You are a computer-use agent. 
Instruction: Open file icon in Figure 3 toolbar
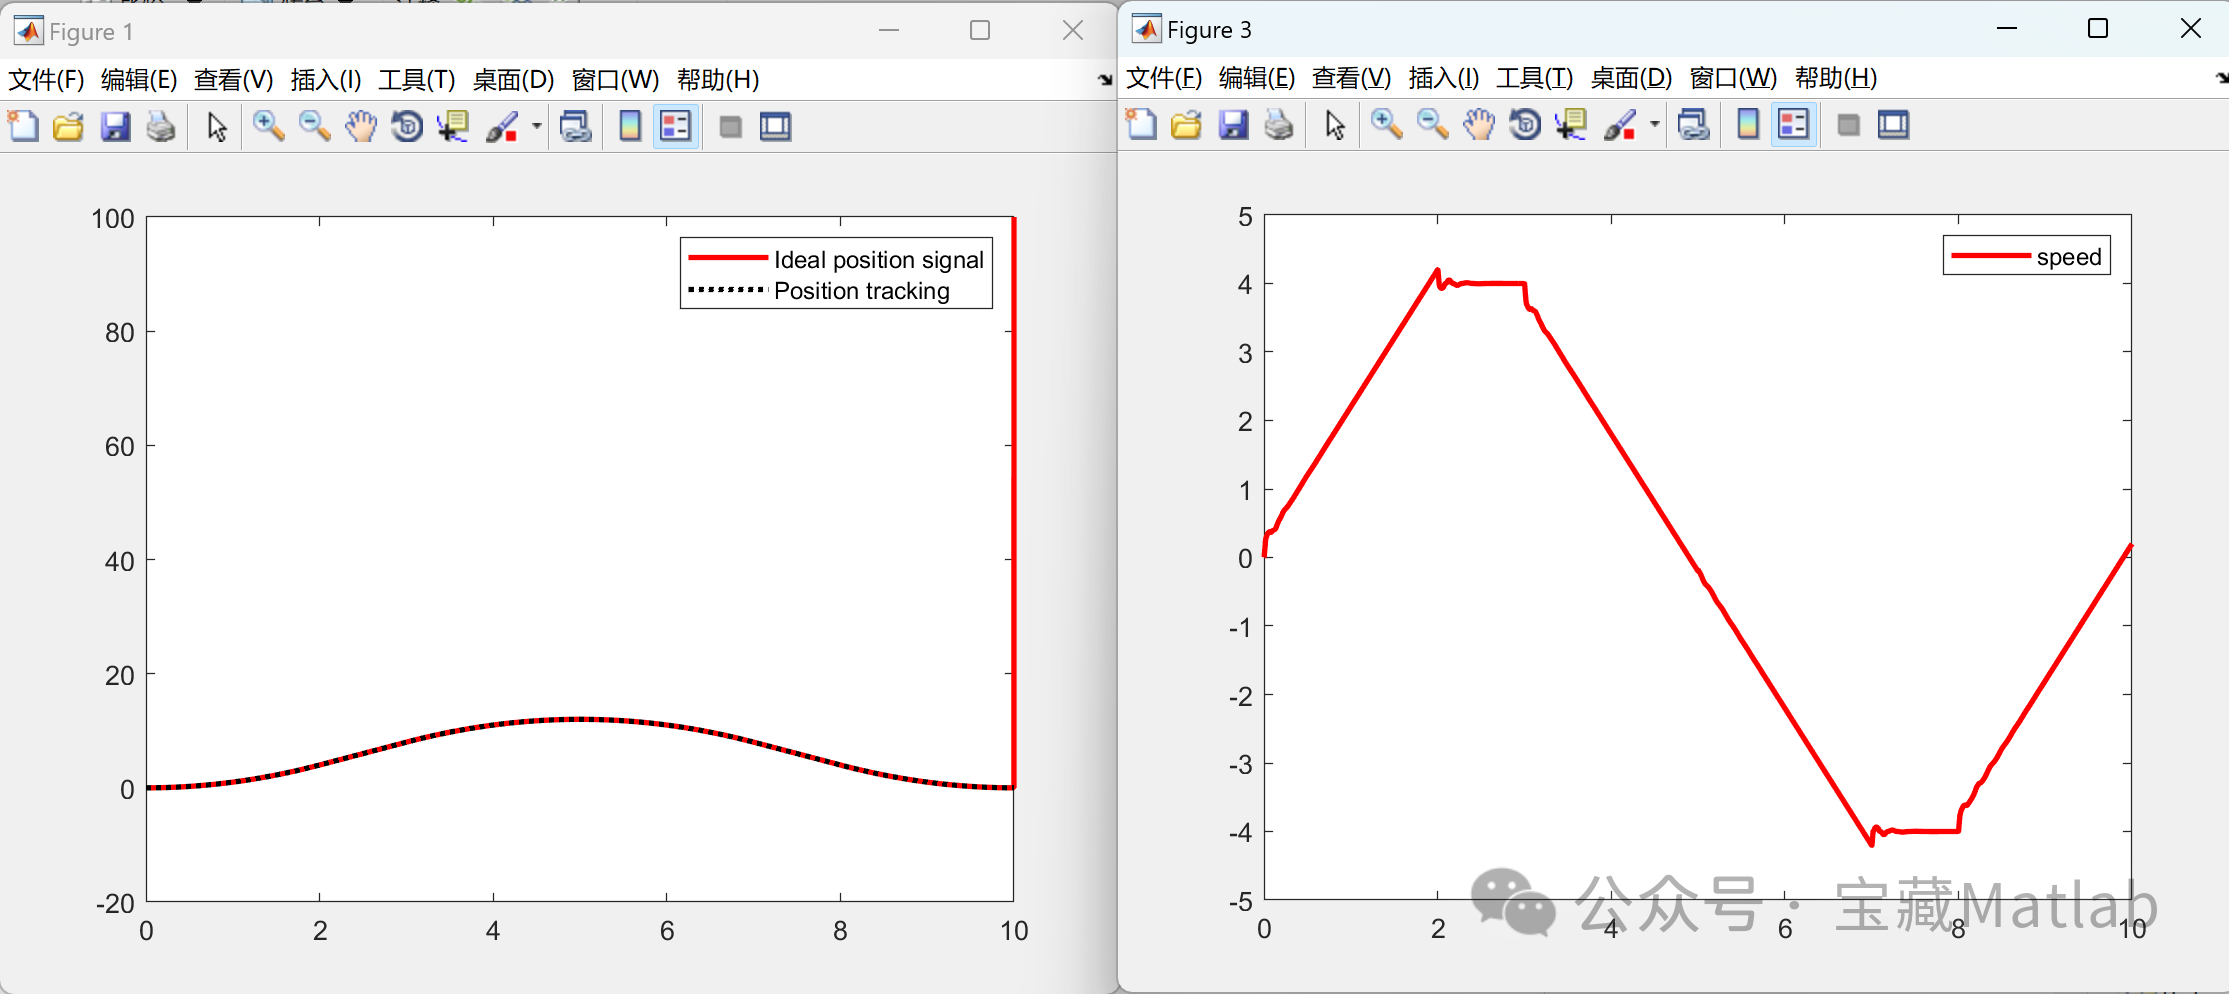(x=1186, y=124)
